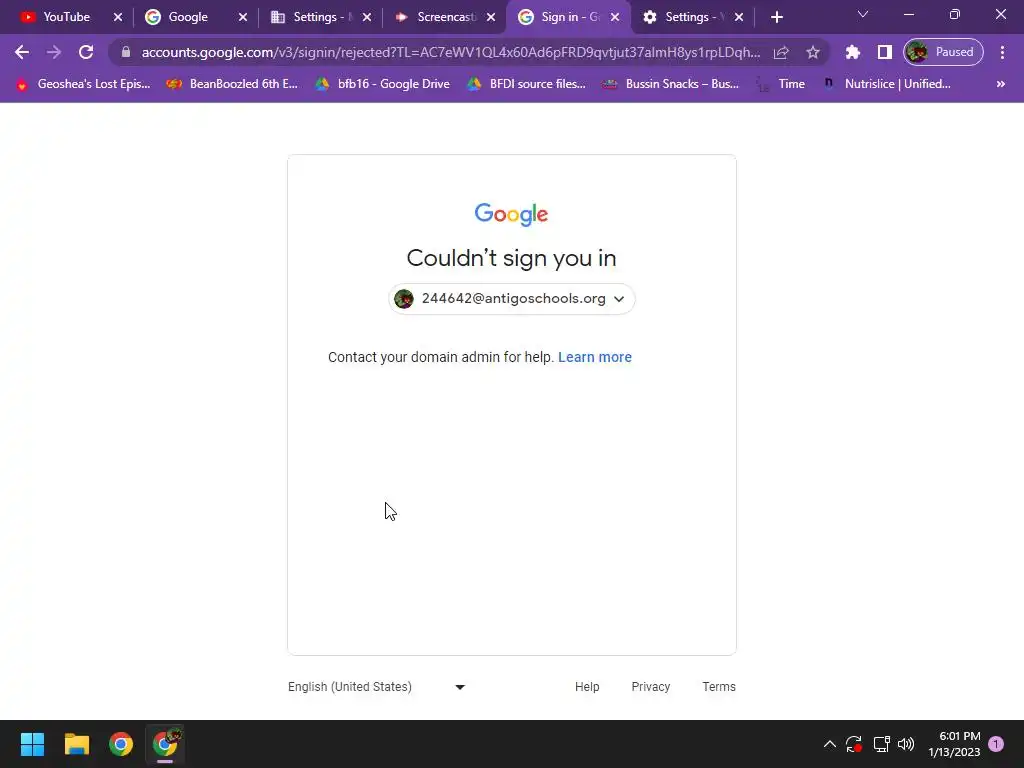Open the tab search chevron
Screen dimensions: 1024x768
tap(863, 14)
